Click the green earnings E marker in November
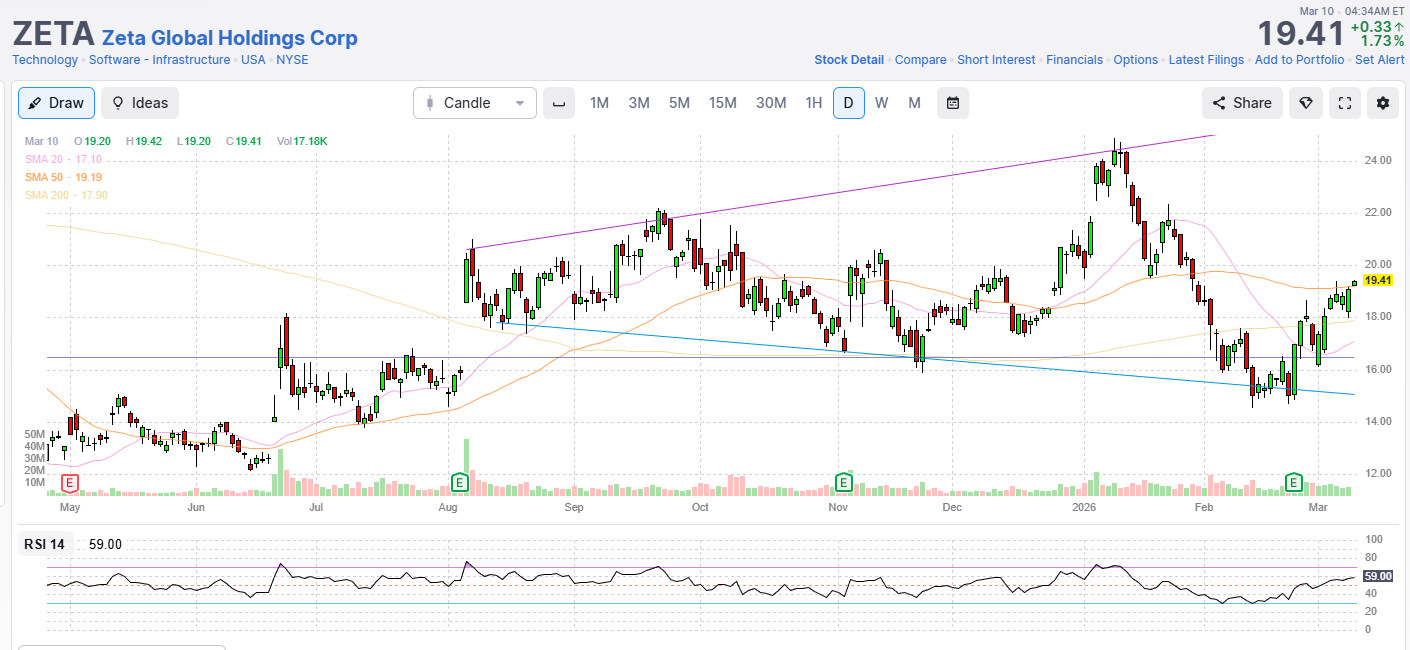1410x650 pixels. (x=843, y=483)
